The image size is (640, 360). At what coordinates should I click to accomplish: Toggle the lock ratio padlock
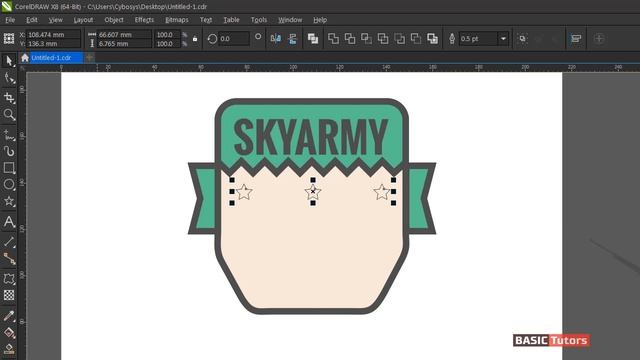195,39
